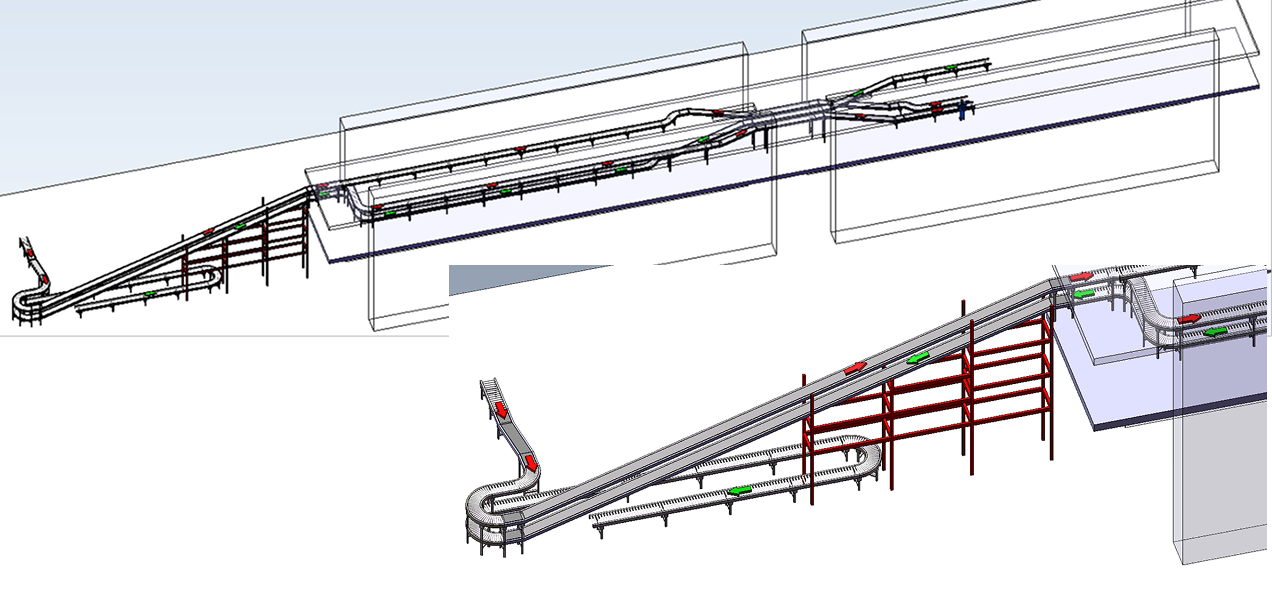1272x595 pixels.
Task: Click the rightmost green arrow in the detail view
Action: pyautogui.click(x=1215, y=331)
